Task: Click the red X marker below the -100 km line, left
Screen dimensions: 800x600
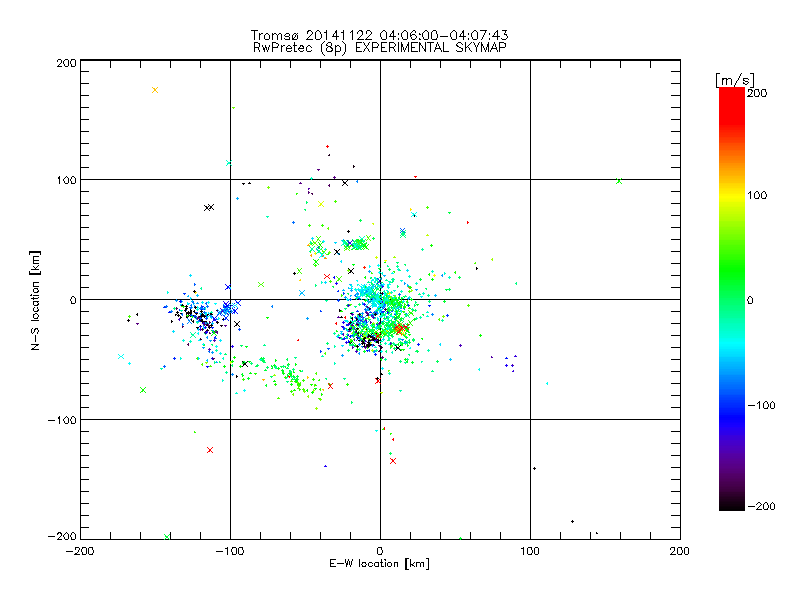Action: [x=210, y=450]
